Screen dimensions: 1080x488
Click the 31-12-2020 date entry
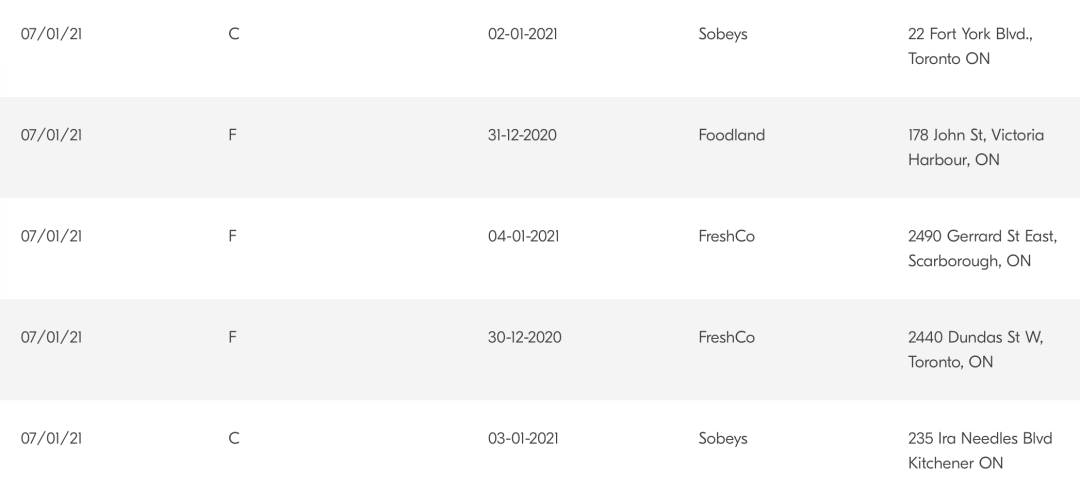tap(522, 135)
